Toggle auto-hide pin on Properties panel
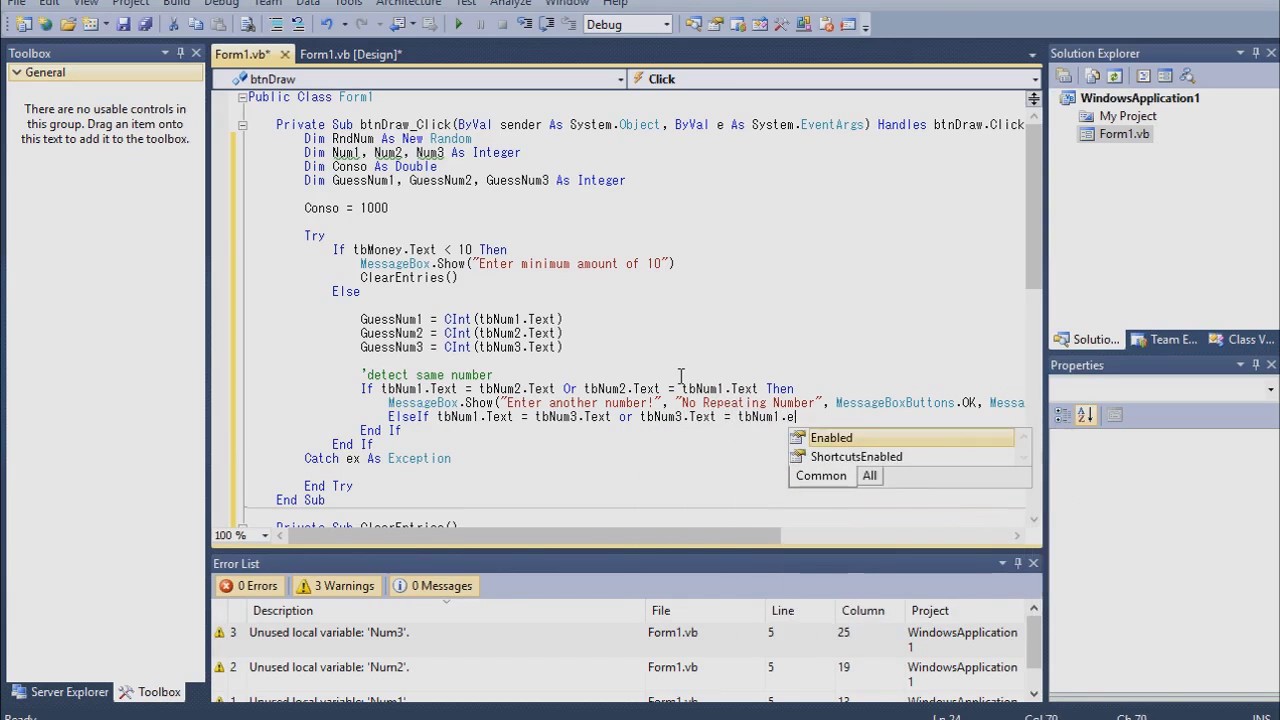The image size is (1280, 720). coord(1256,365)
